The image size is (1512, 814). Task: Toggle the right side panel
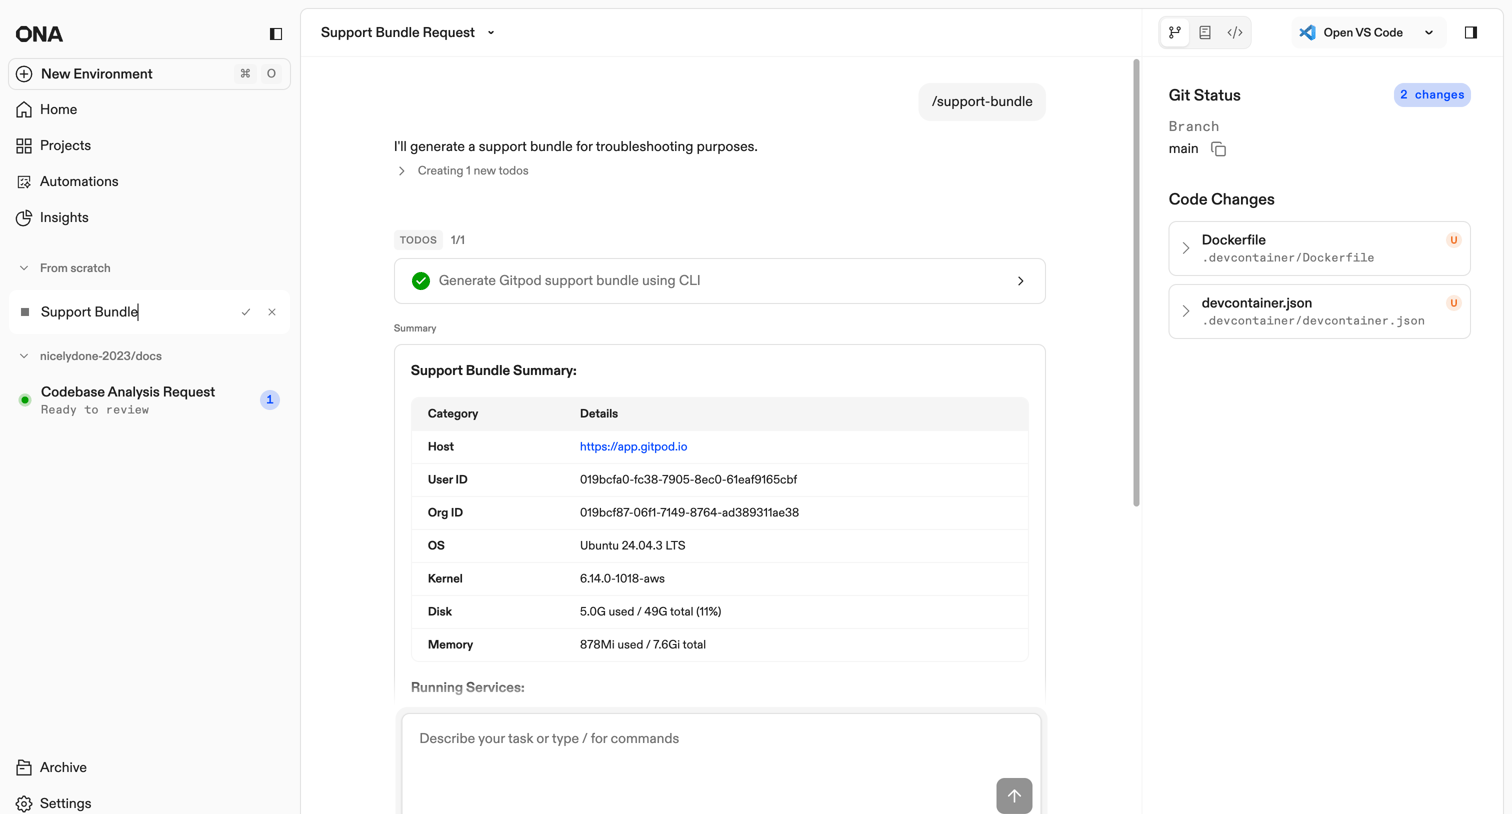[1471, 33]
